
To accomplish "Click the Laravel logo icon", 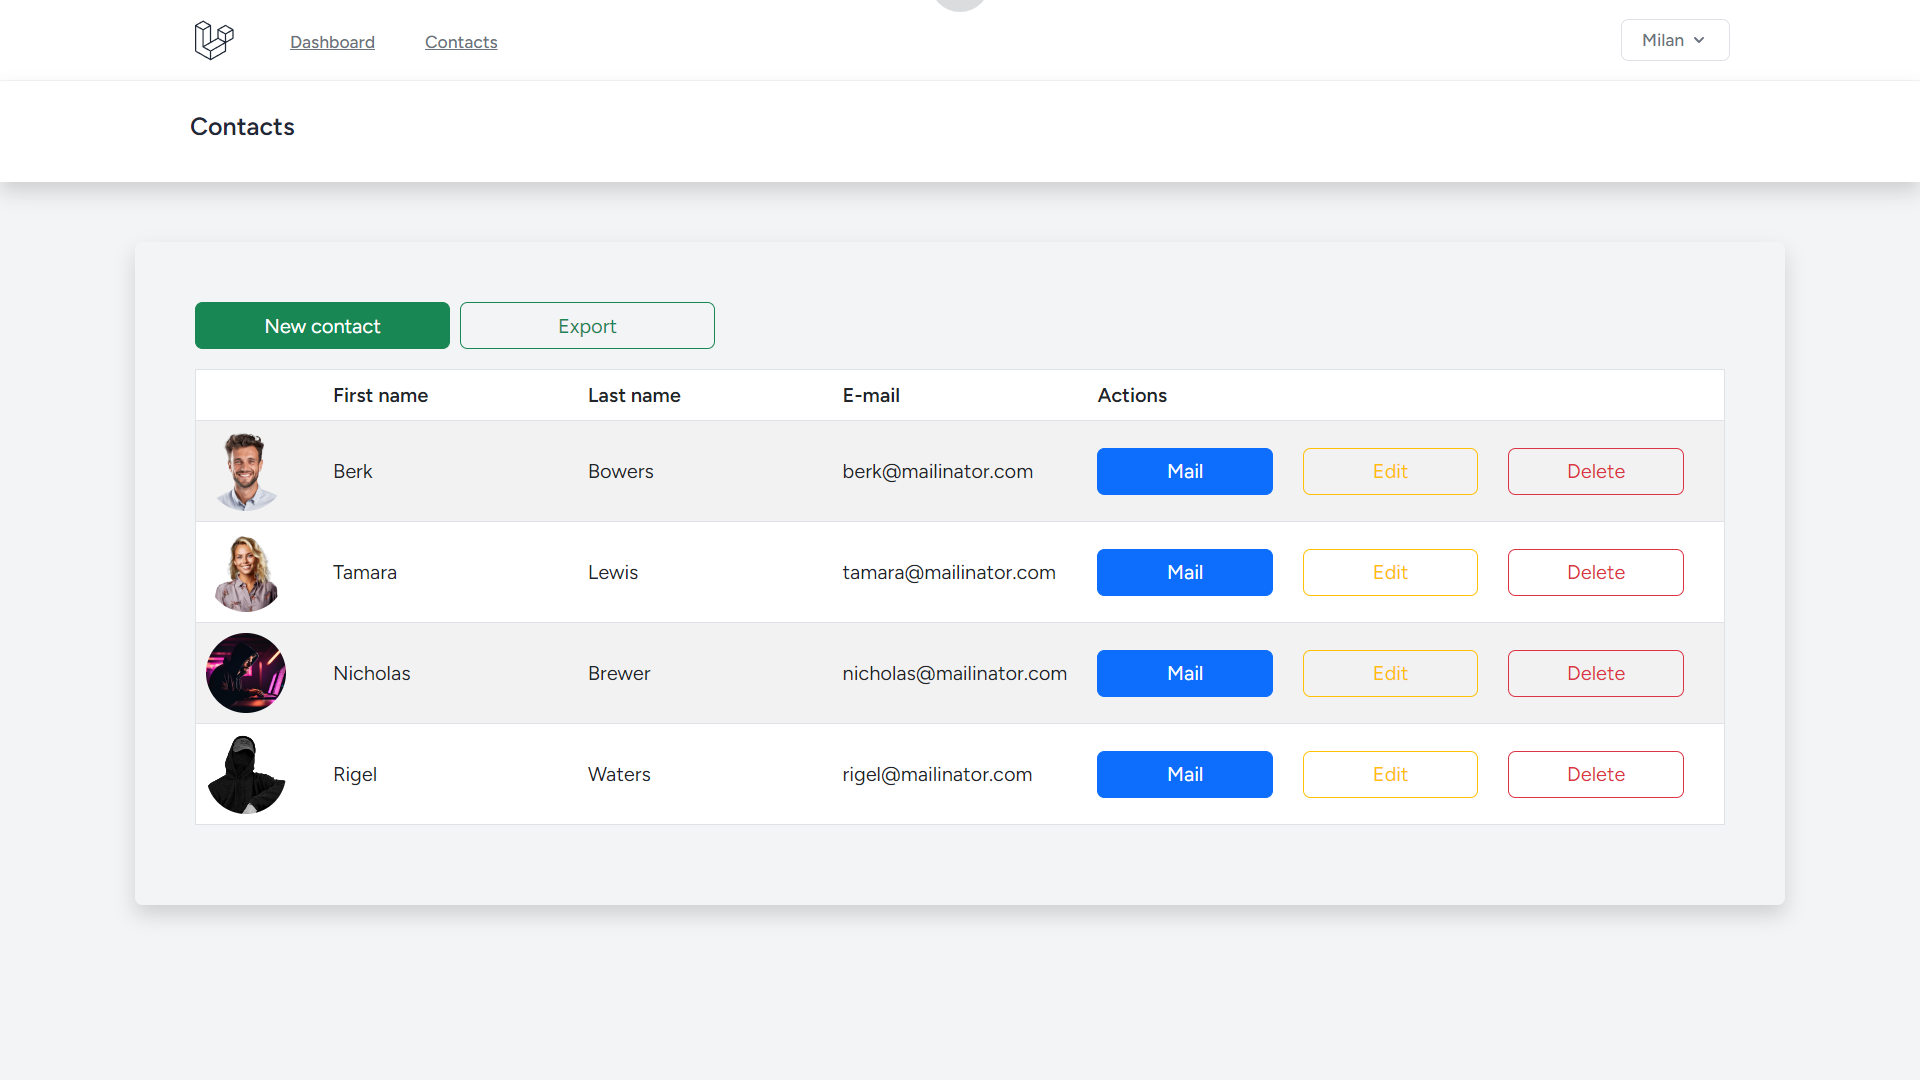I will tap(213, 41).
